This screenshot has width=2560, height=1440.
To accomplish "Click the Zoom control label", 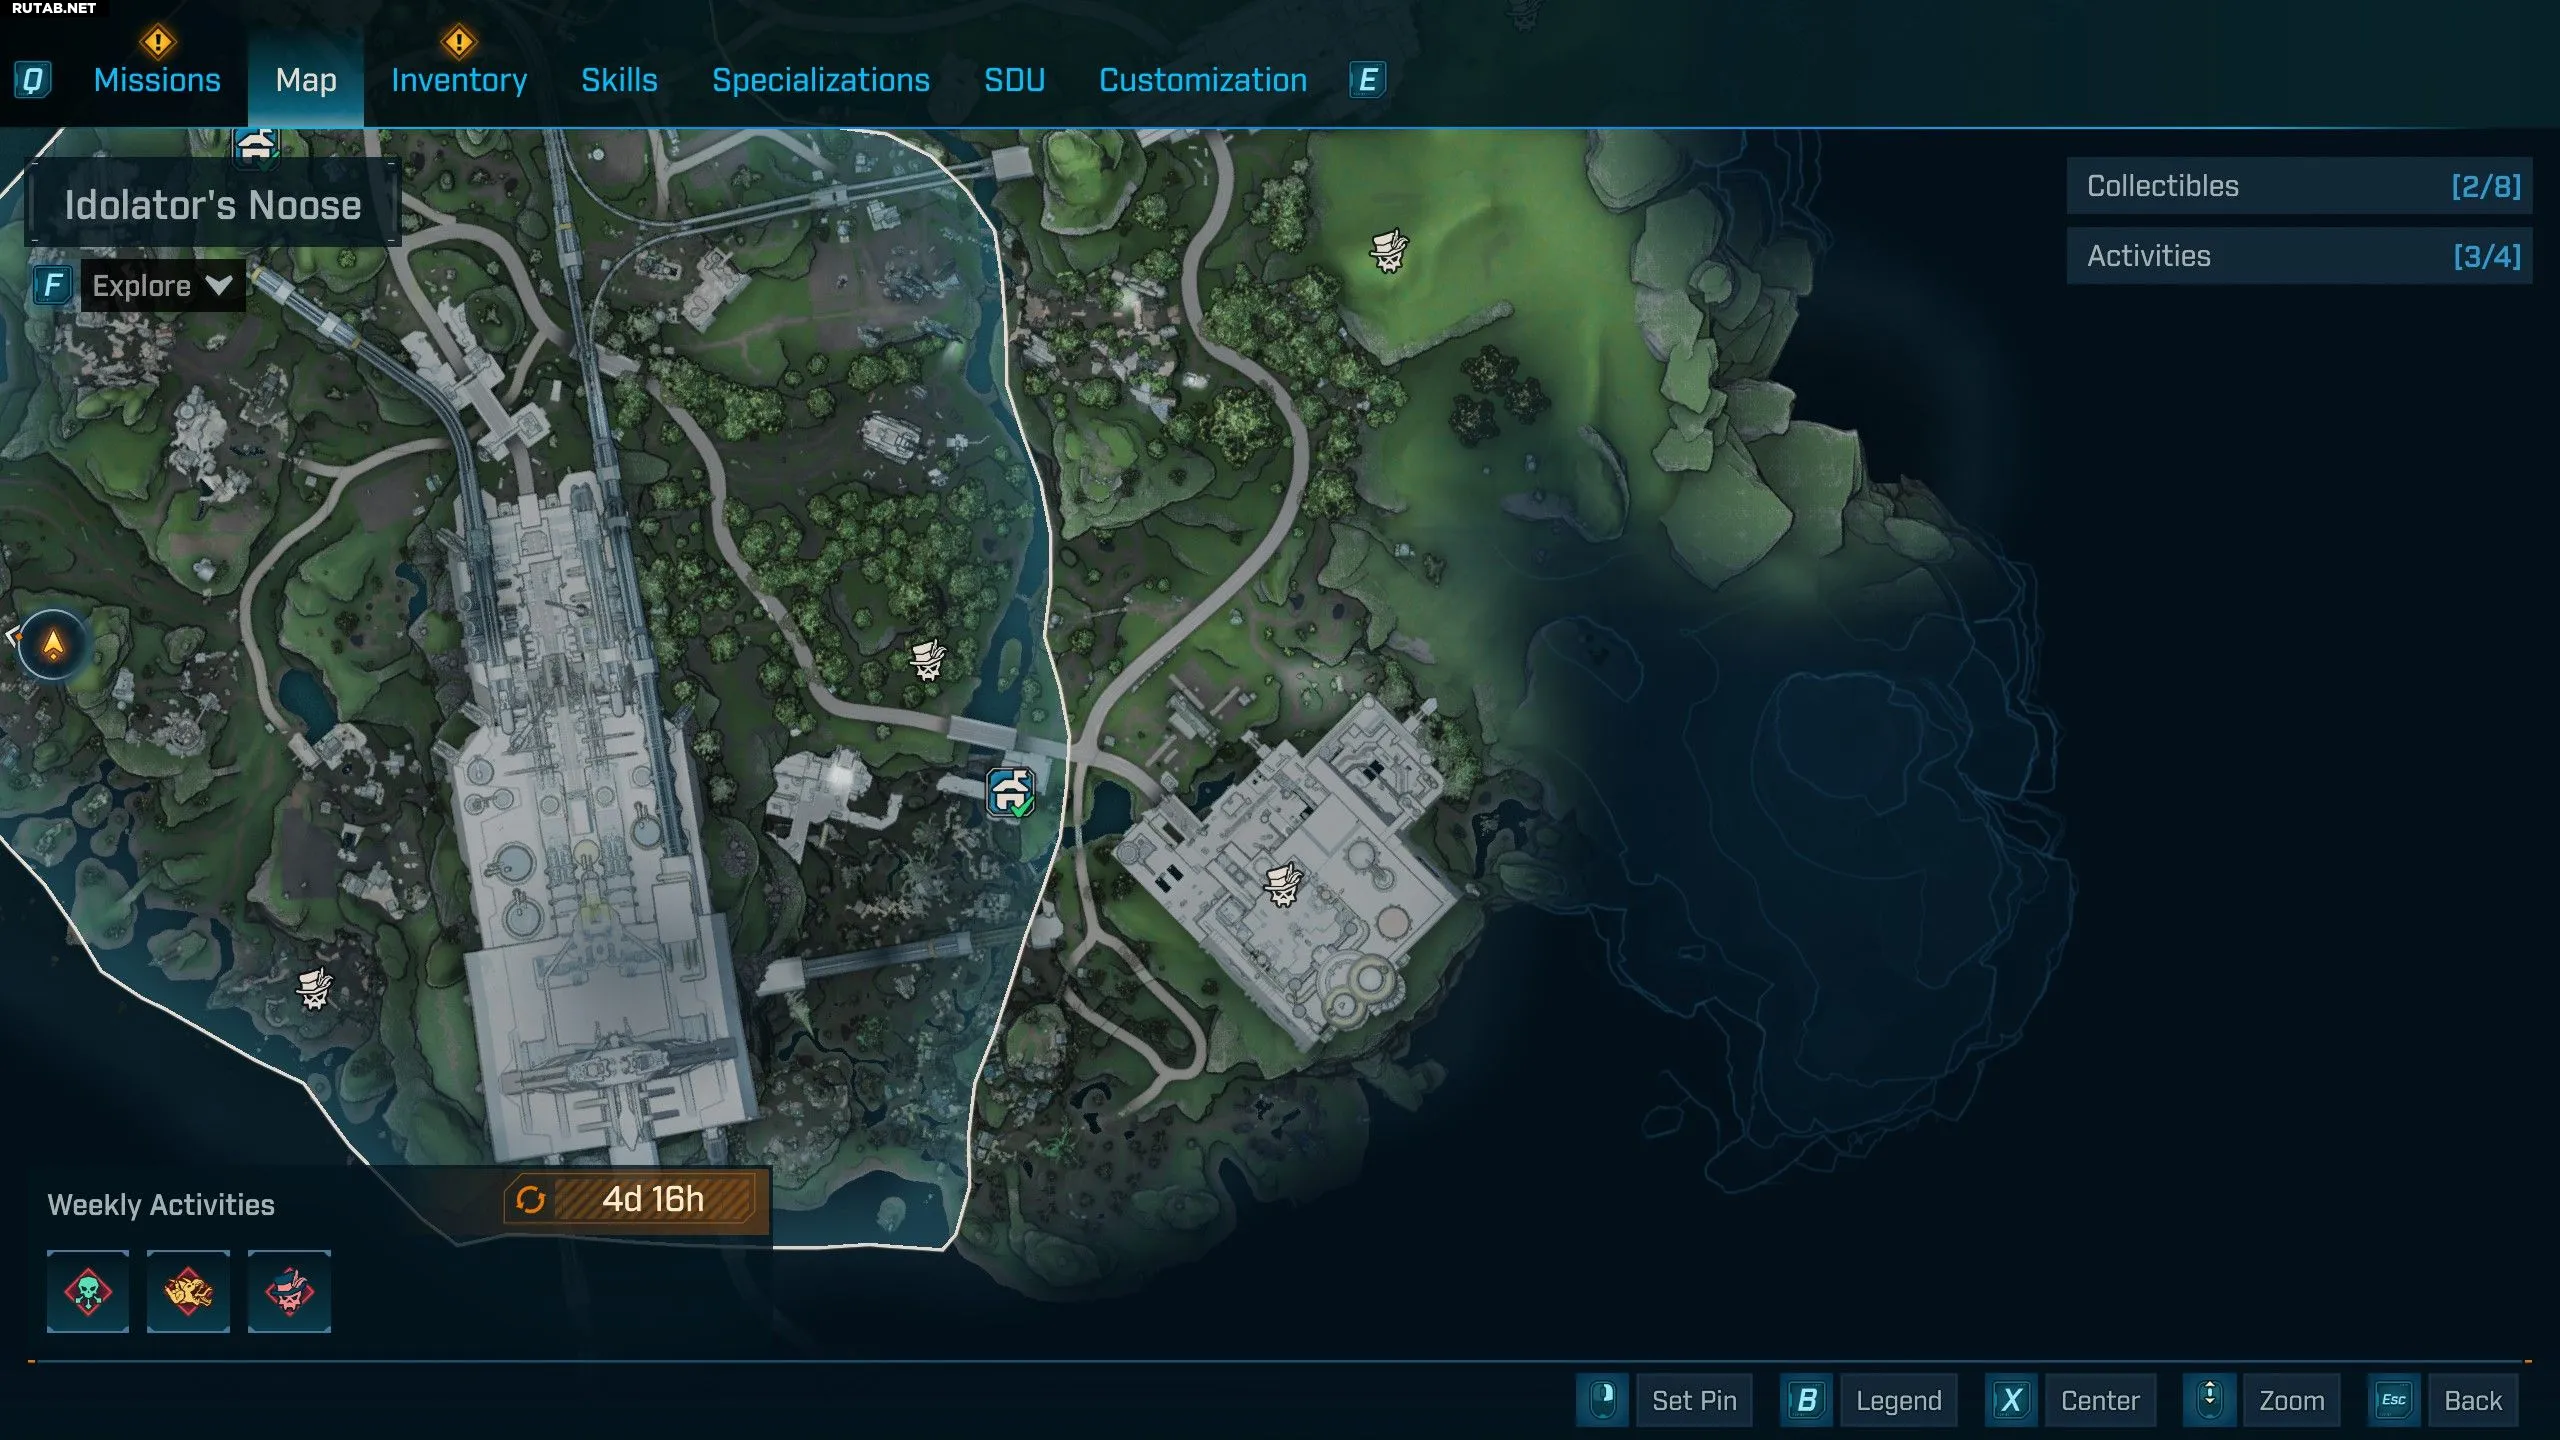I will coord(2292,1400).
